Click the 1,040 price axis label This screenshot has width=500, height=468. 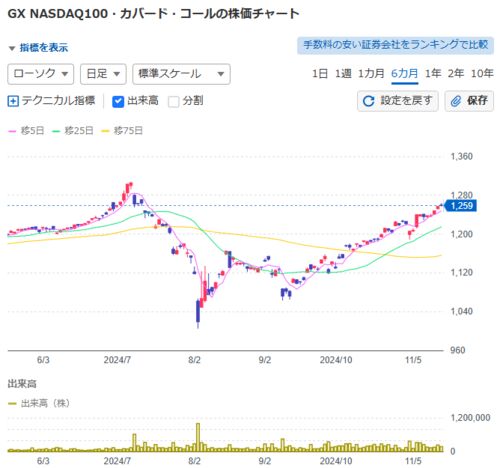click(x=461, y=311)
